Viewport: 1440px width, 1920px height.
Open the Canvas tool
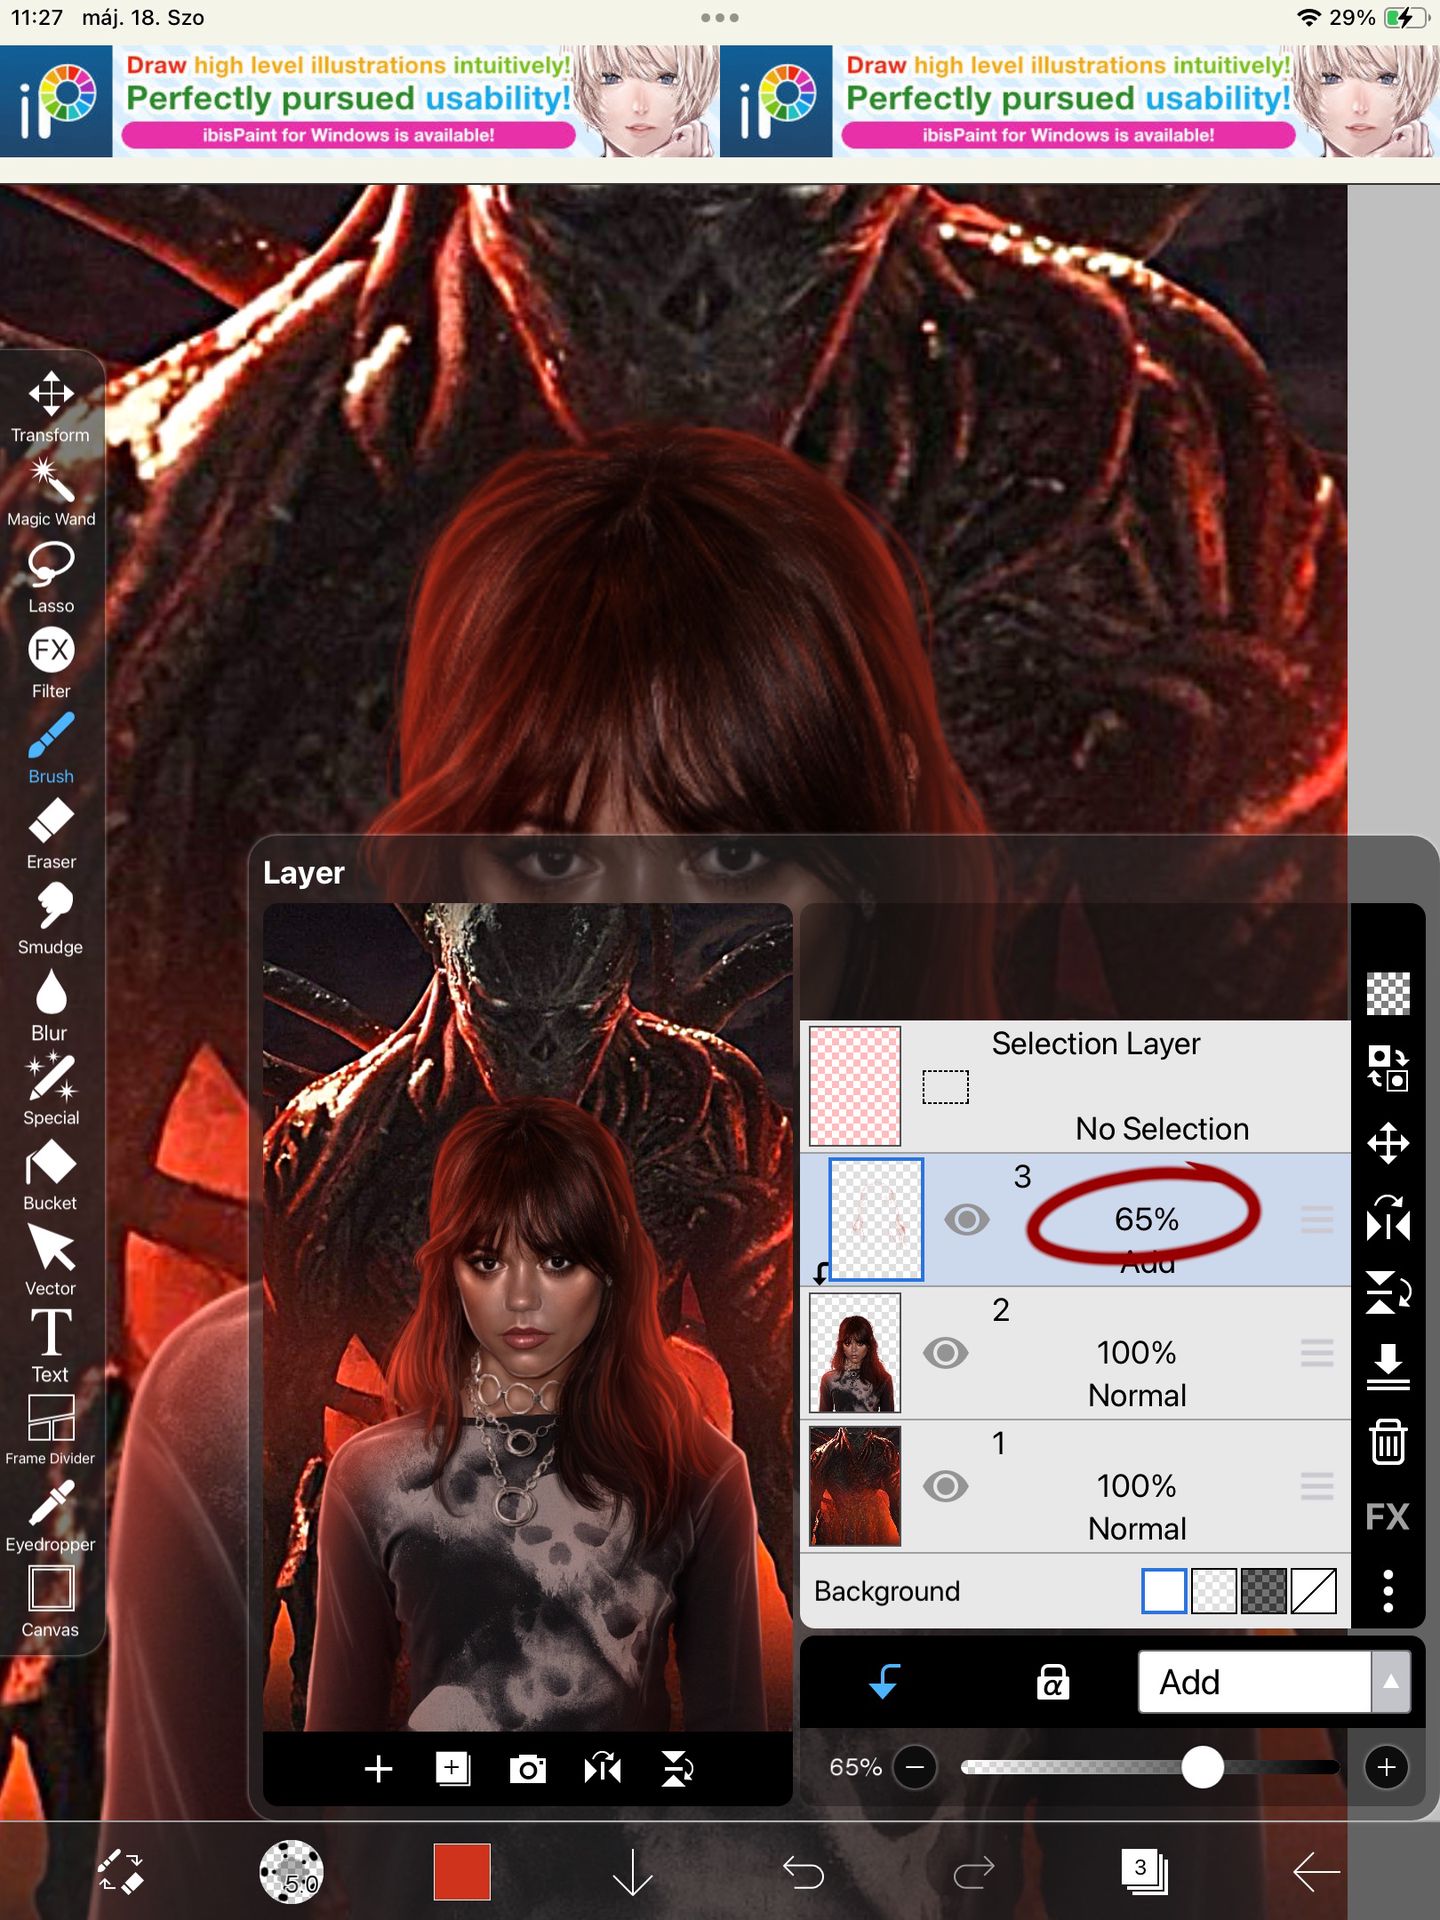(x=51, y=1601)
